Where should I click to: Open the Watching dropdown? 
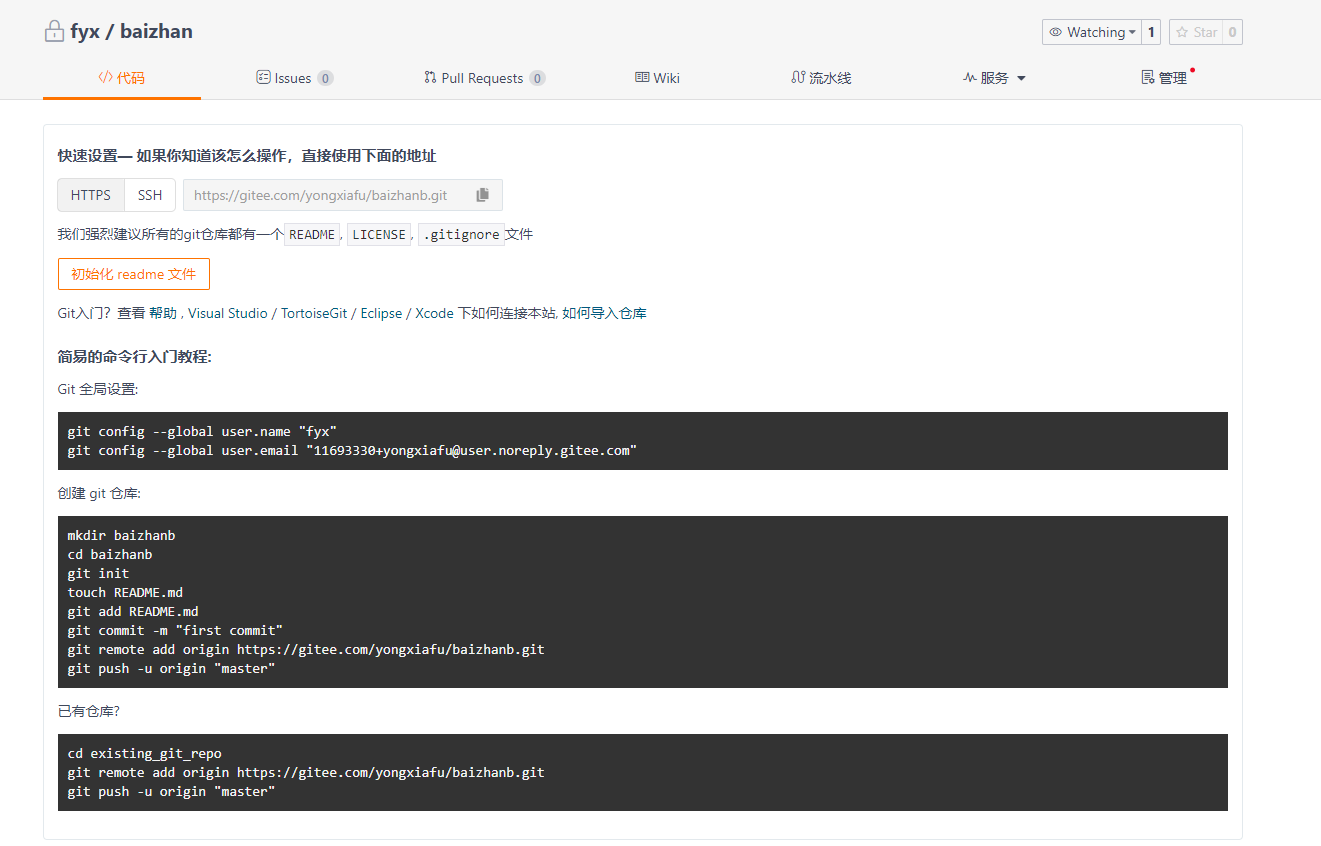(x=1092, y=32)
